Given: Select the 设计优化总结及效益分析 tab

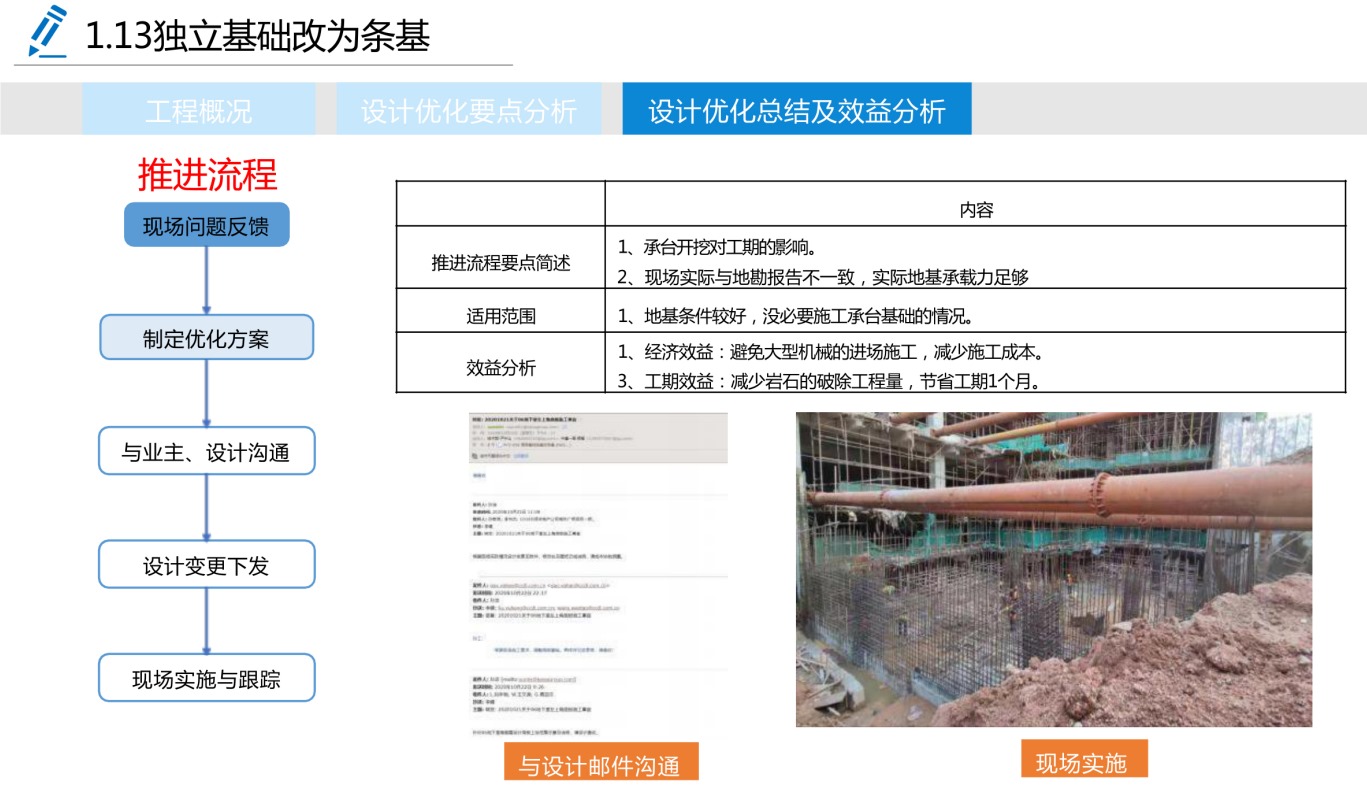Looking at the screenshot, I should click(x=796, y=110).
